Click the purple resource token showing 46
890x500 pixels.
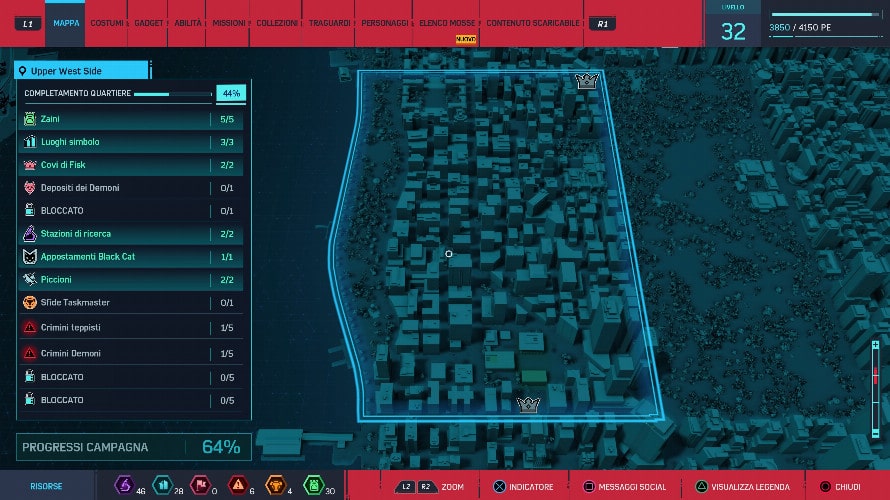click(x=124, y=486)
